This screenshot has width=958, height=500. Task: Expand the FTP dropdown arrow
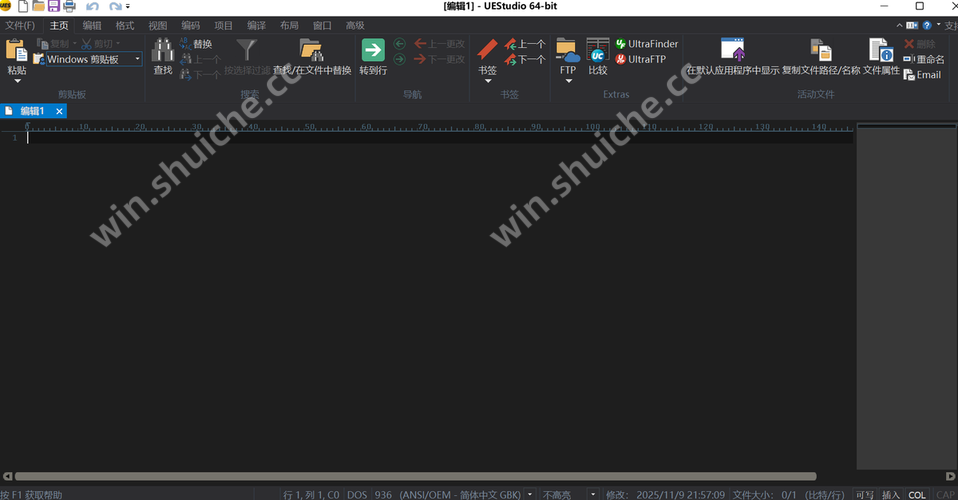point(568,81)
